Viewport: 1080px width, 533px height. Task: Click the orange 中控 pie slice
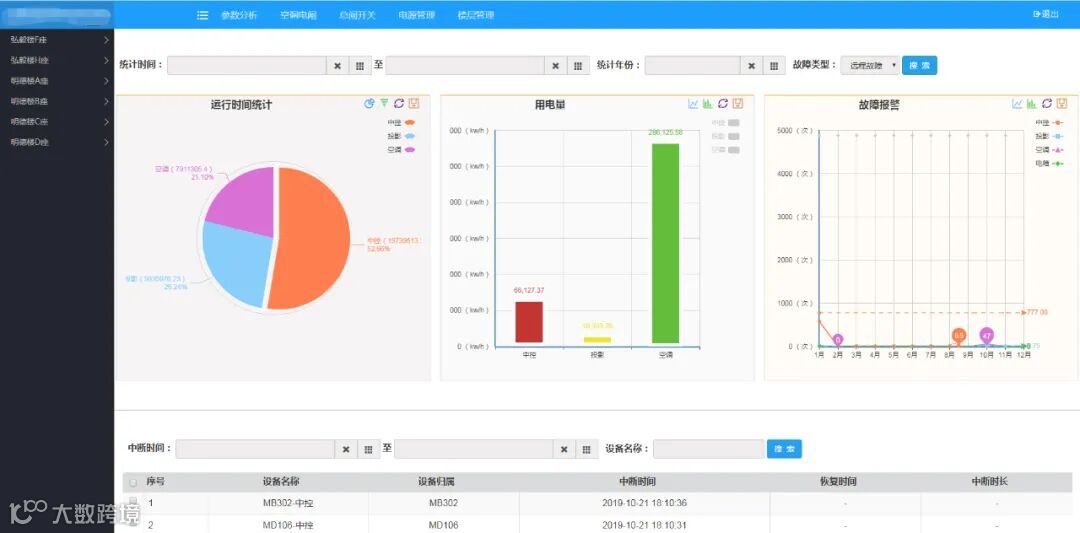coord(313,238)
